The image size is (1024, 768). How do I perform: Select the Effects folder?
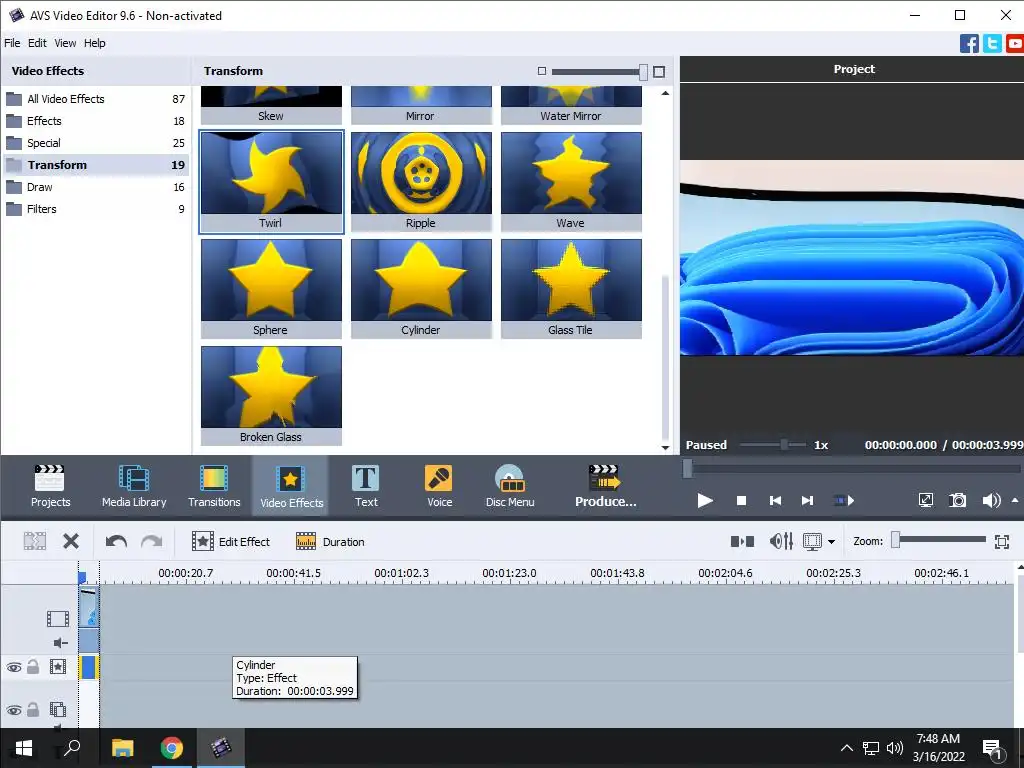tap(95, 121)
